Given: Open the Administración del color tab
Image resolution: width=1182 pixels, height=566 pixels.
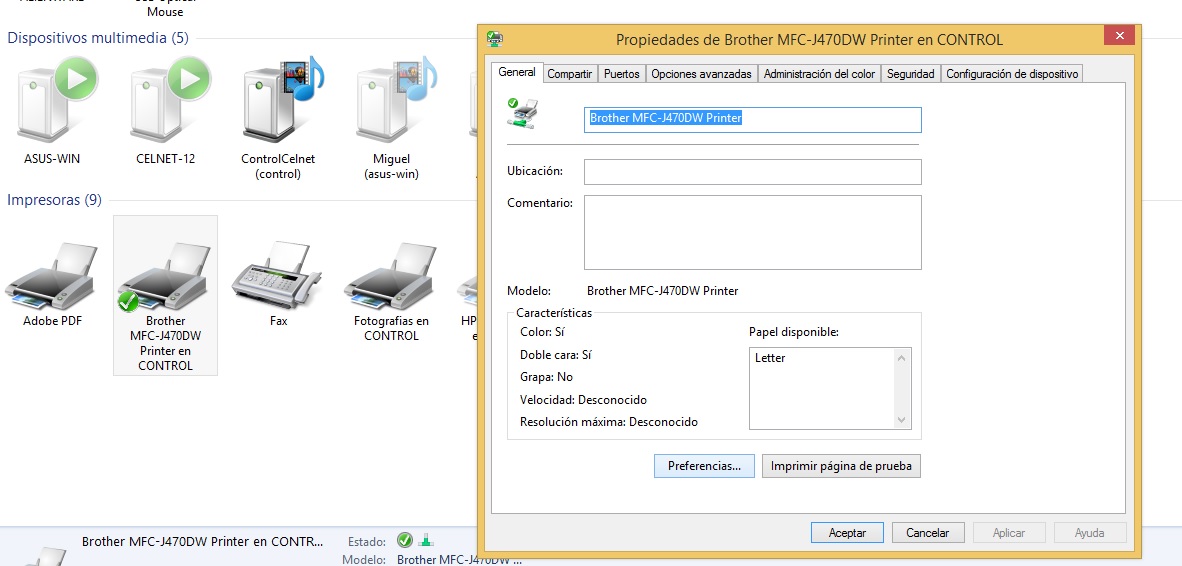Looking at the screenshot, I should tap(819, 74).
